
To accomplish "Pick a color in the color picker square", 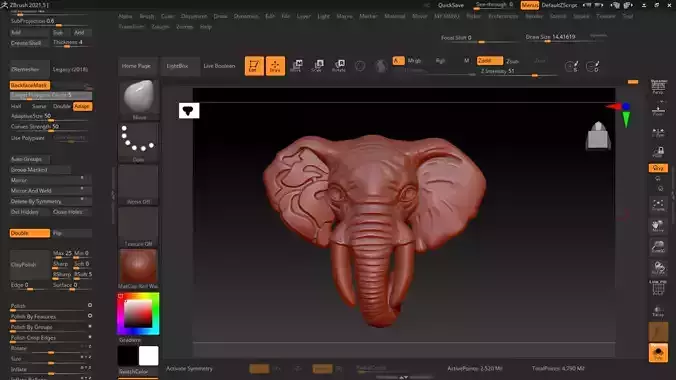I will coord(138,313).
